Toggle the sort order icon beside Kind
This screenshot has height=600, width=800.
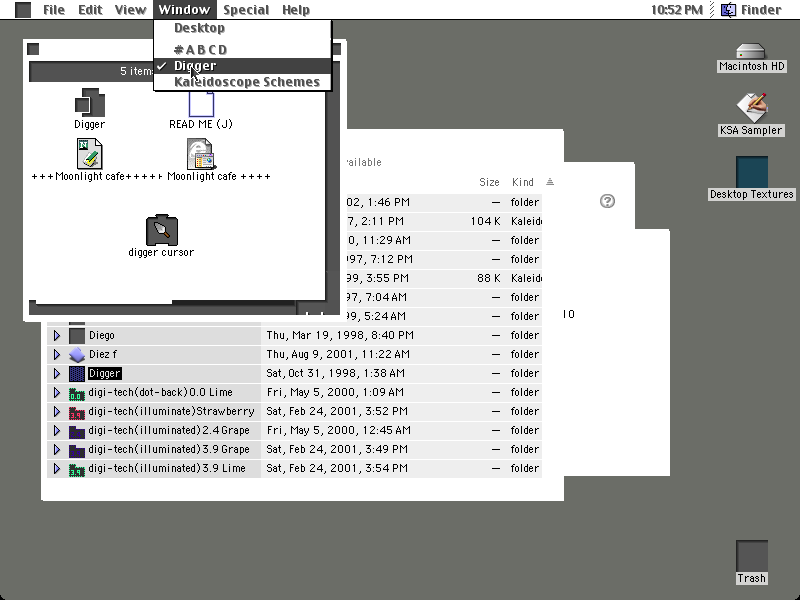549,182
